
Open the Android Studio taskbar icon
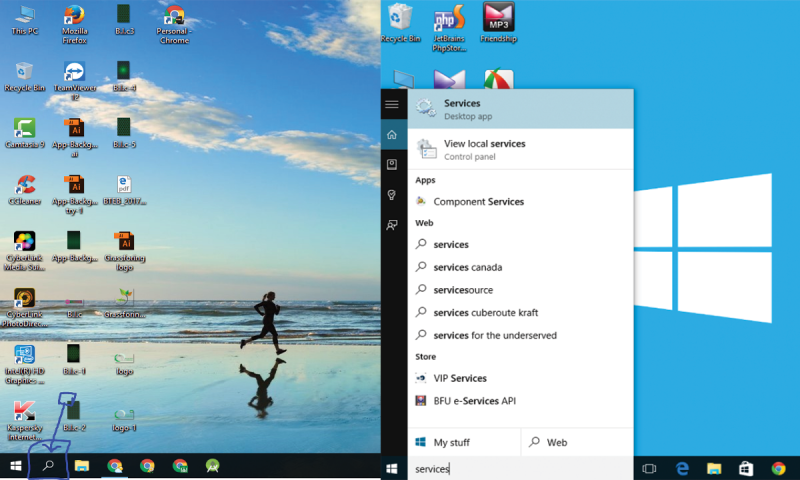pyautogui.click(x=213, y=466)
